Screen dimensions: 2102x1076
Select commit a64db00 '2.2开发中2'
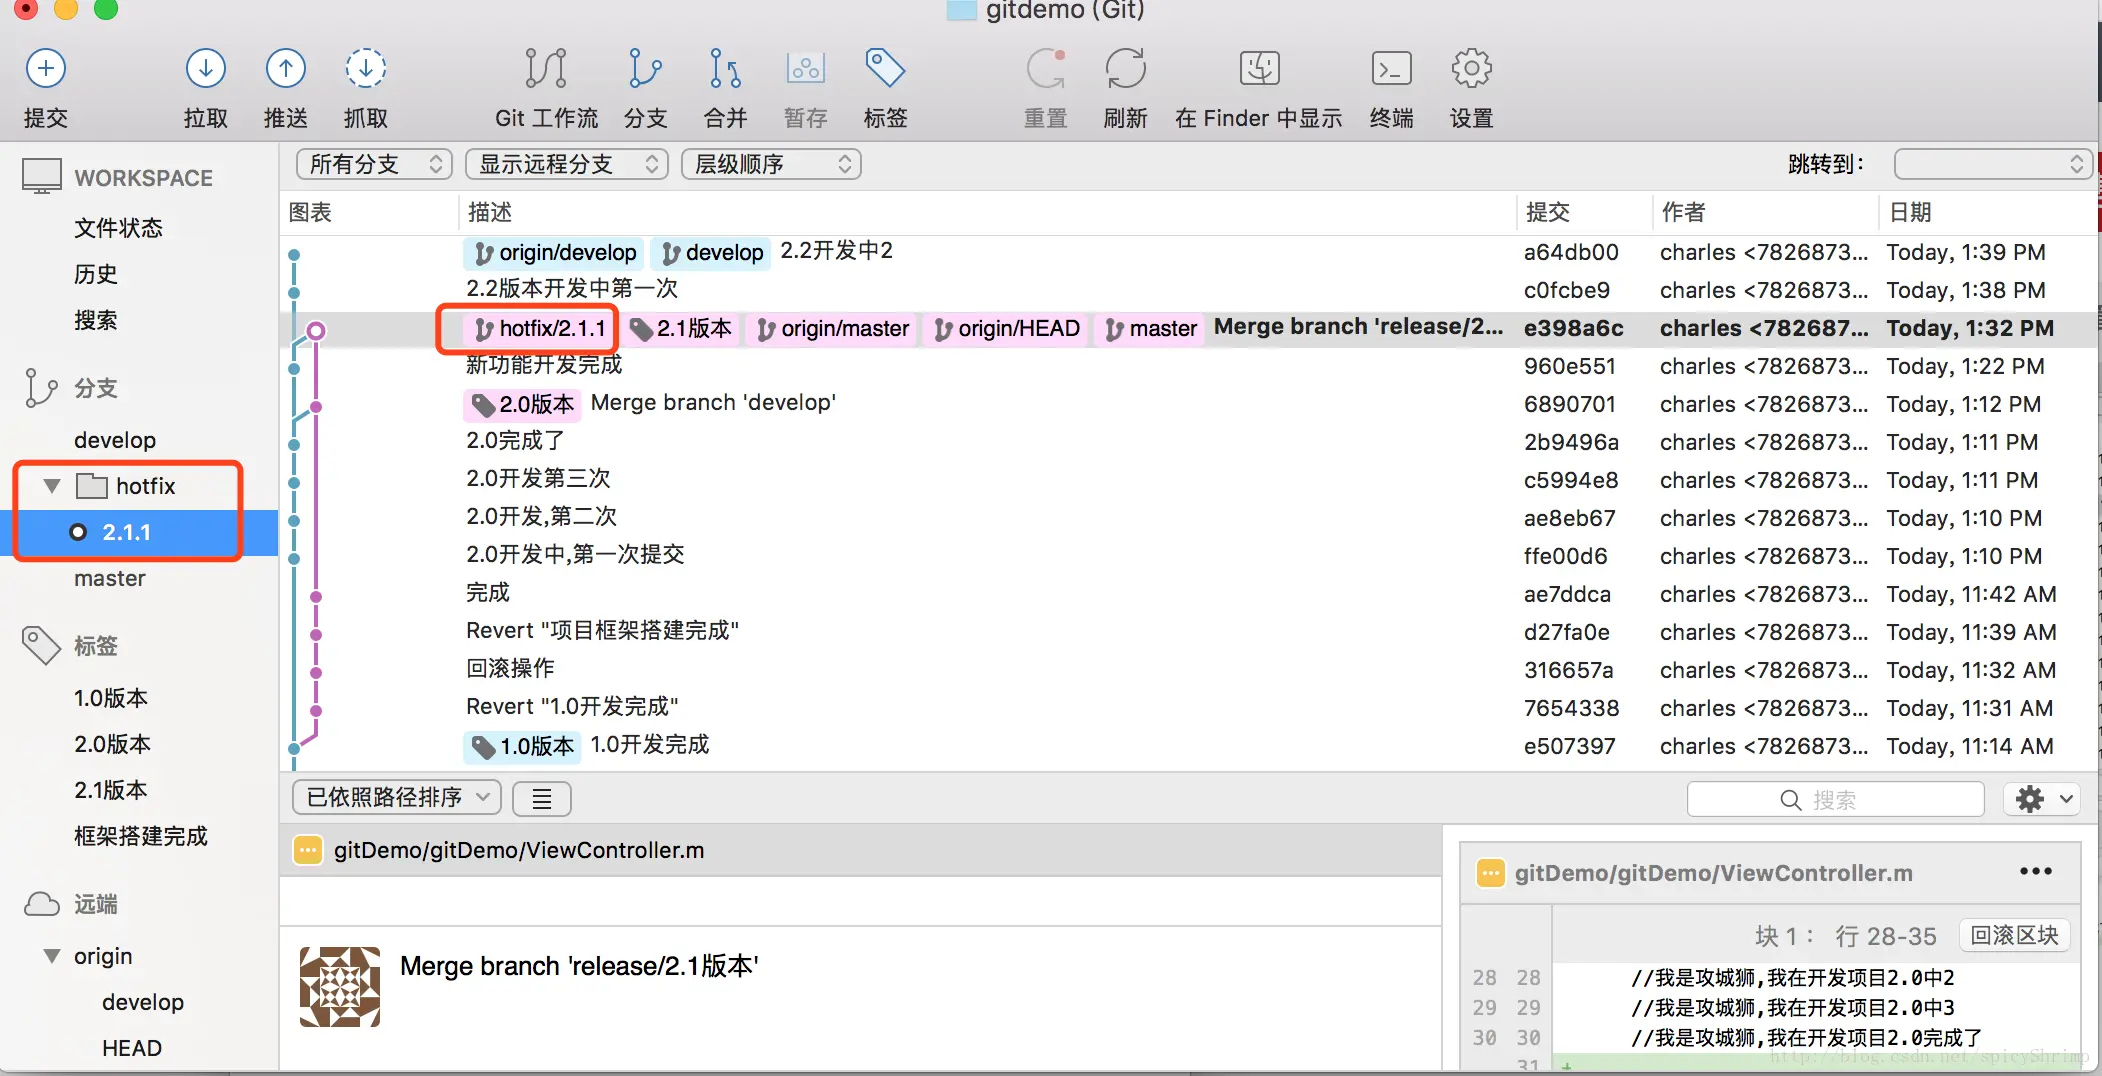tap(1190, 252)
